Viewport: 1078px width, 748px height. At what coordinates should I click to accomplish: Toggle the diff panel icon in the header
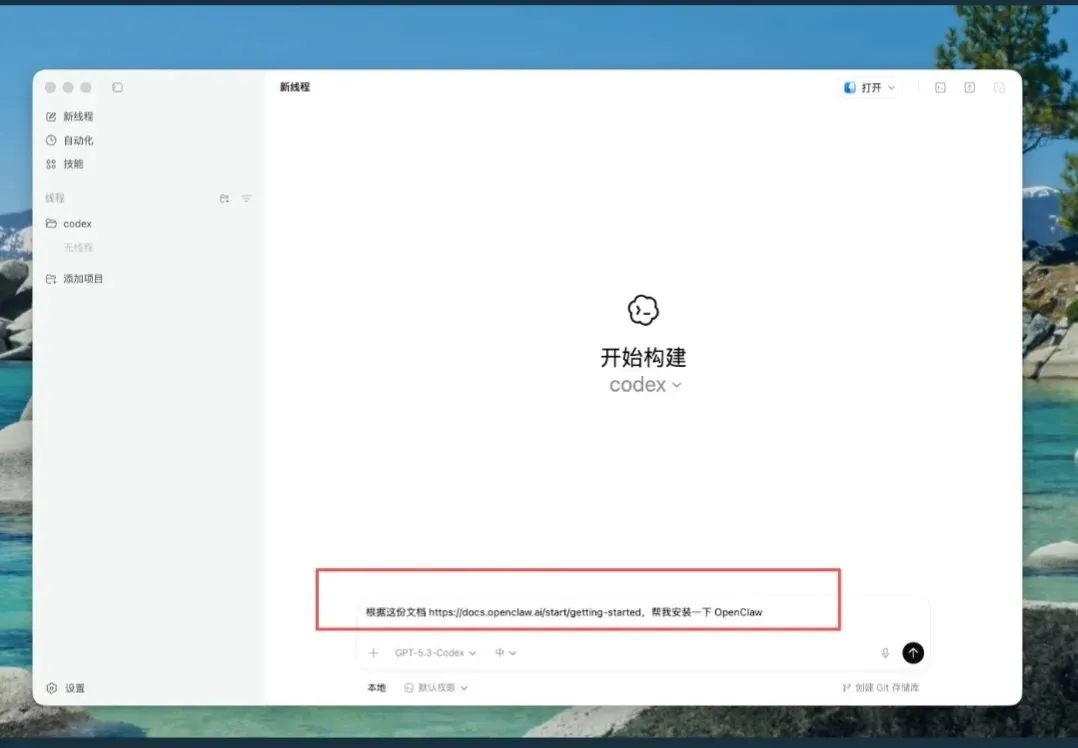[x=969, y=87]
